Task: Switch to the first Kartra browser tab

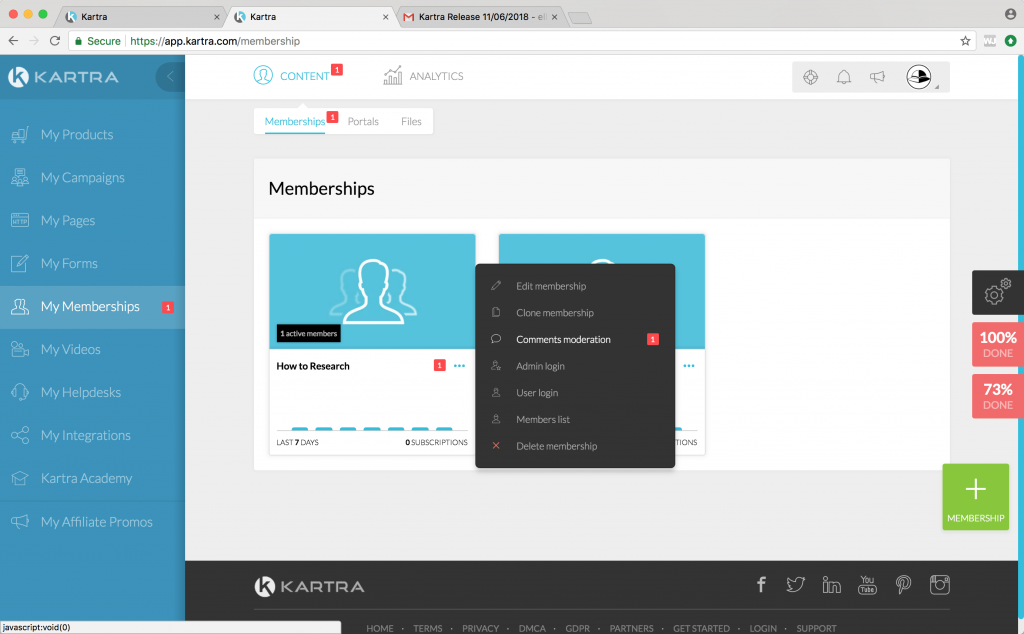Action: (x=140, y=17)
